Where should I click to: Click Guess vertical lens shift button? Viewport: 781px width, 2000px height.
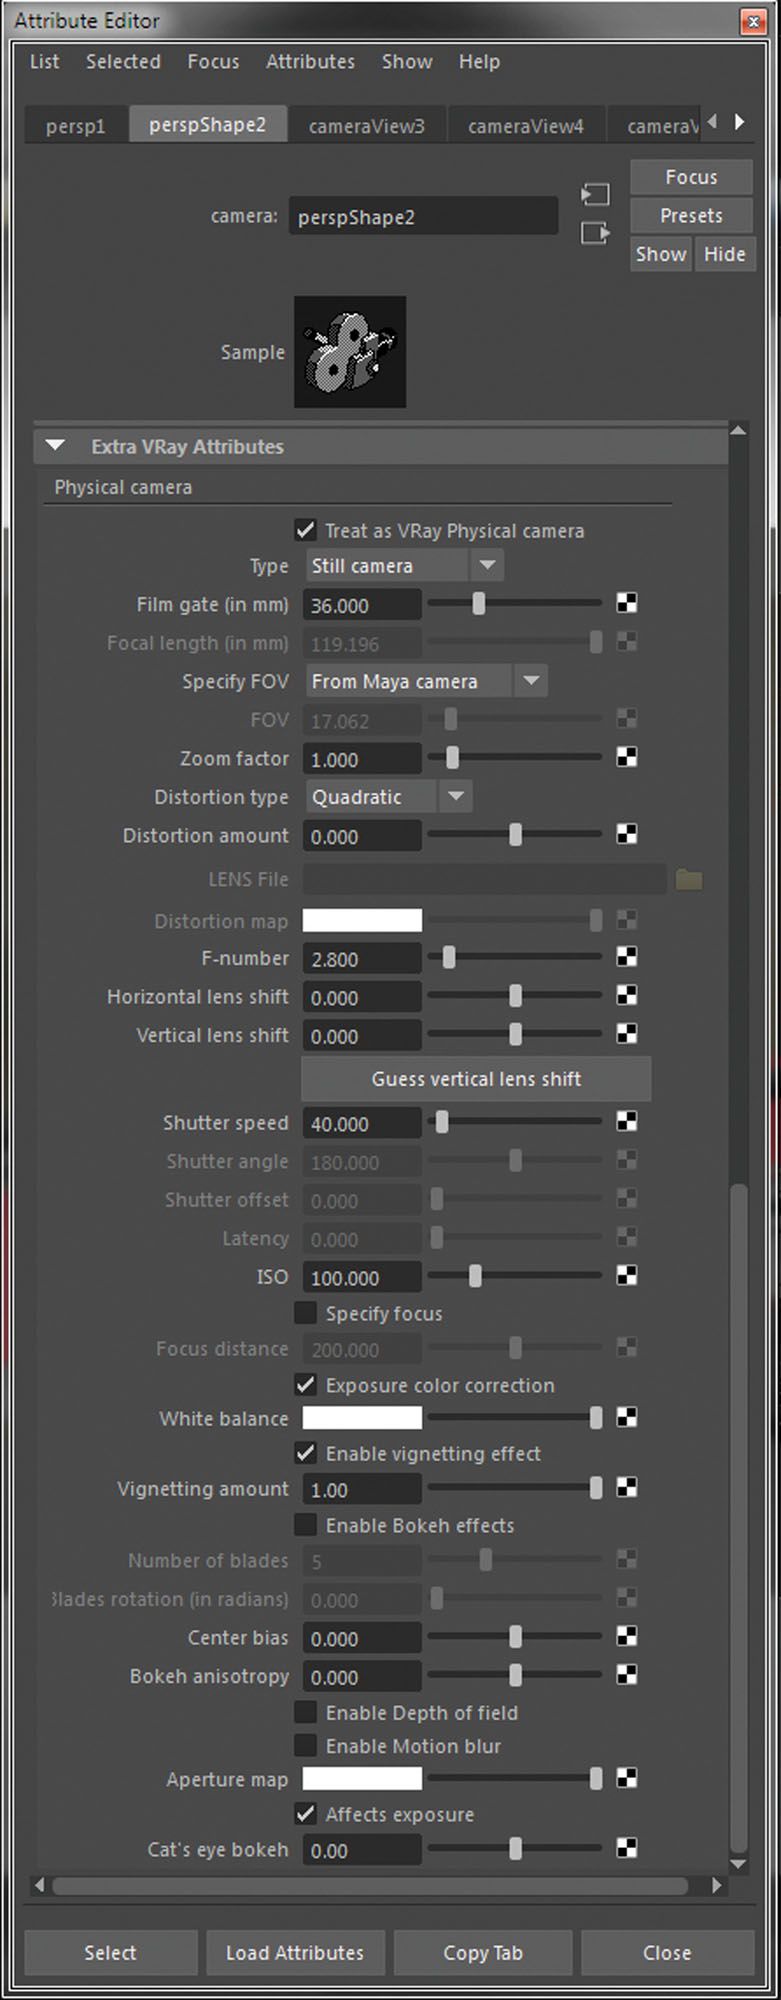[476, 1079]
